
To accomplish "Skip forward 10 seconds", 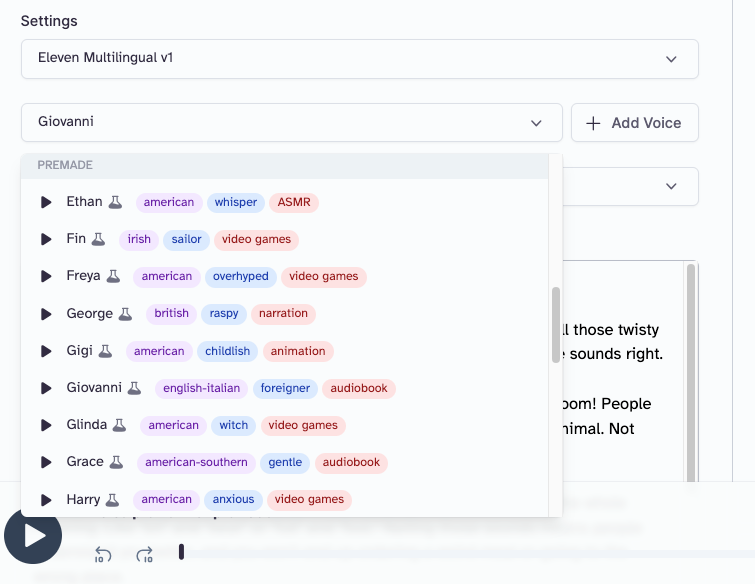I will pos(145,554).
